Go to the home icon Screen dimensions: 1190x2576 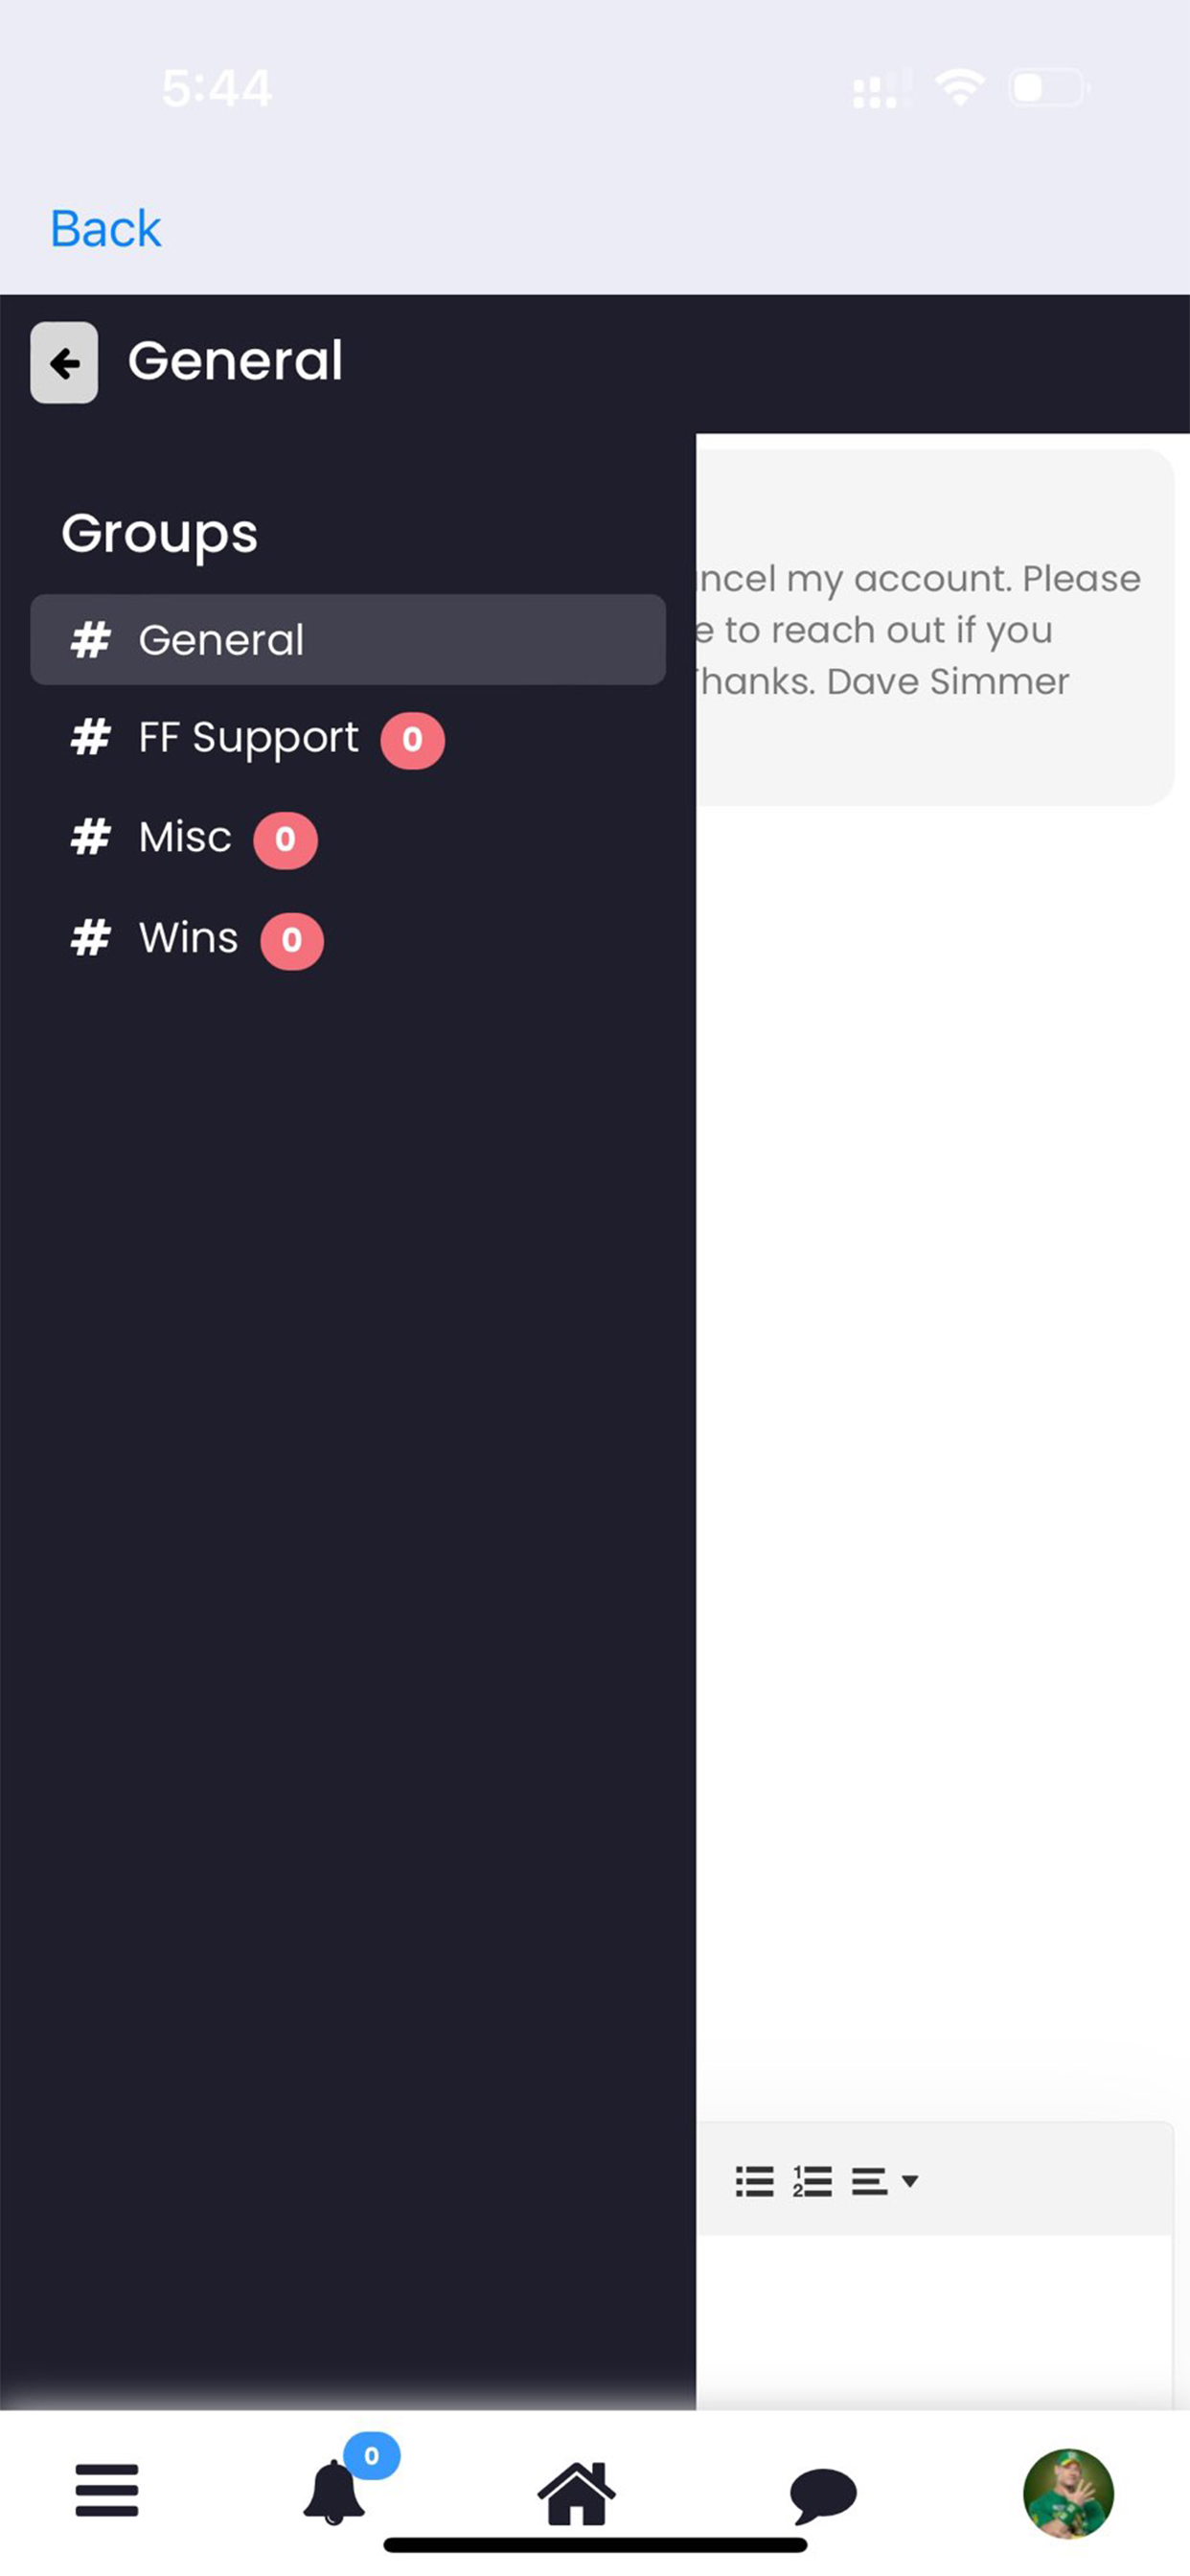pyautogui.click(x=577, y=2491)
